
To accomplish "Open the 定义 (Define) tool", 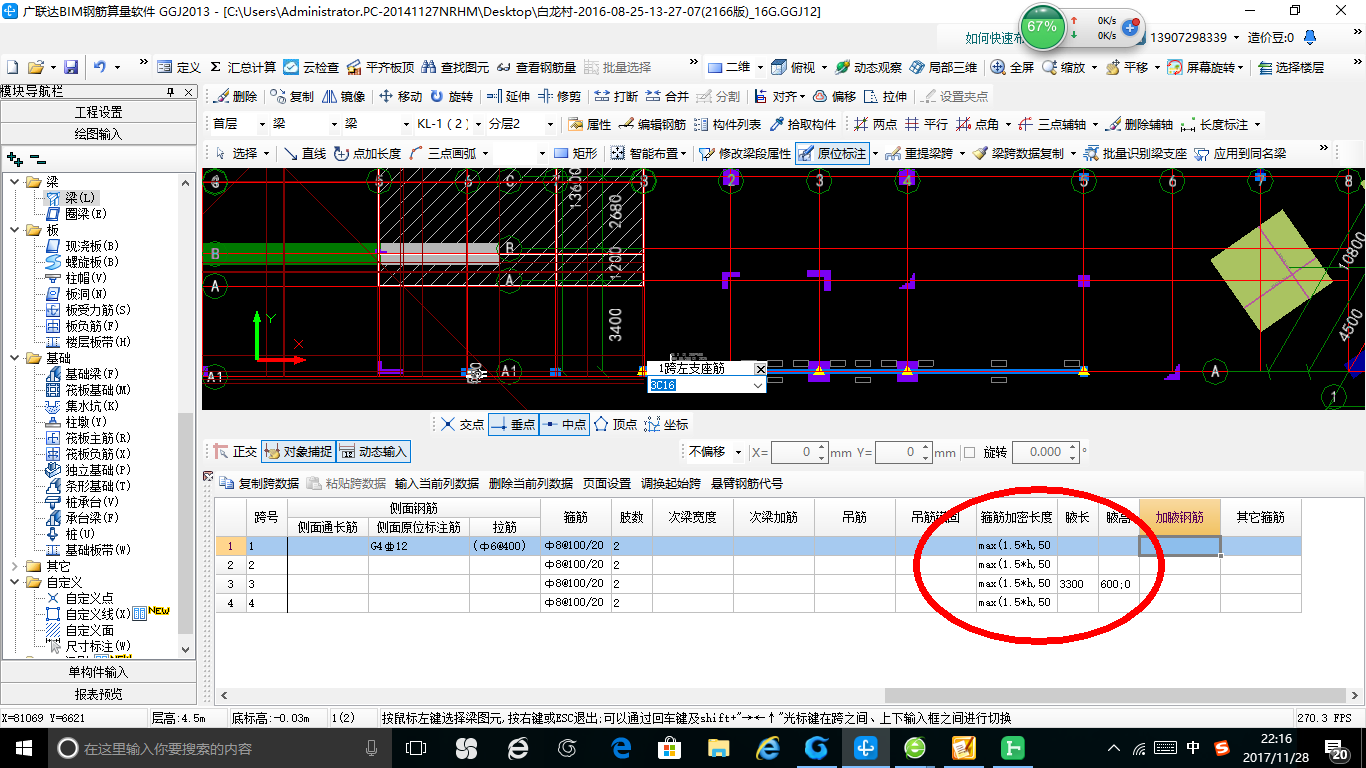I will (181, 67).
